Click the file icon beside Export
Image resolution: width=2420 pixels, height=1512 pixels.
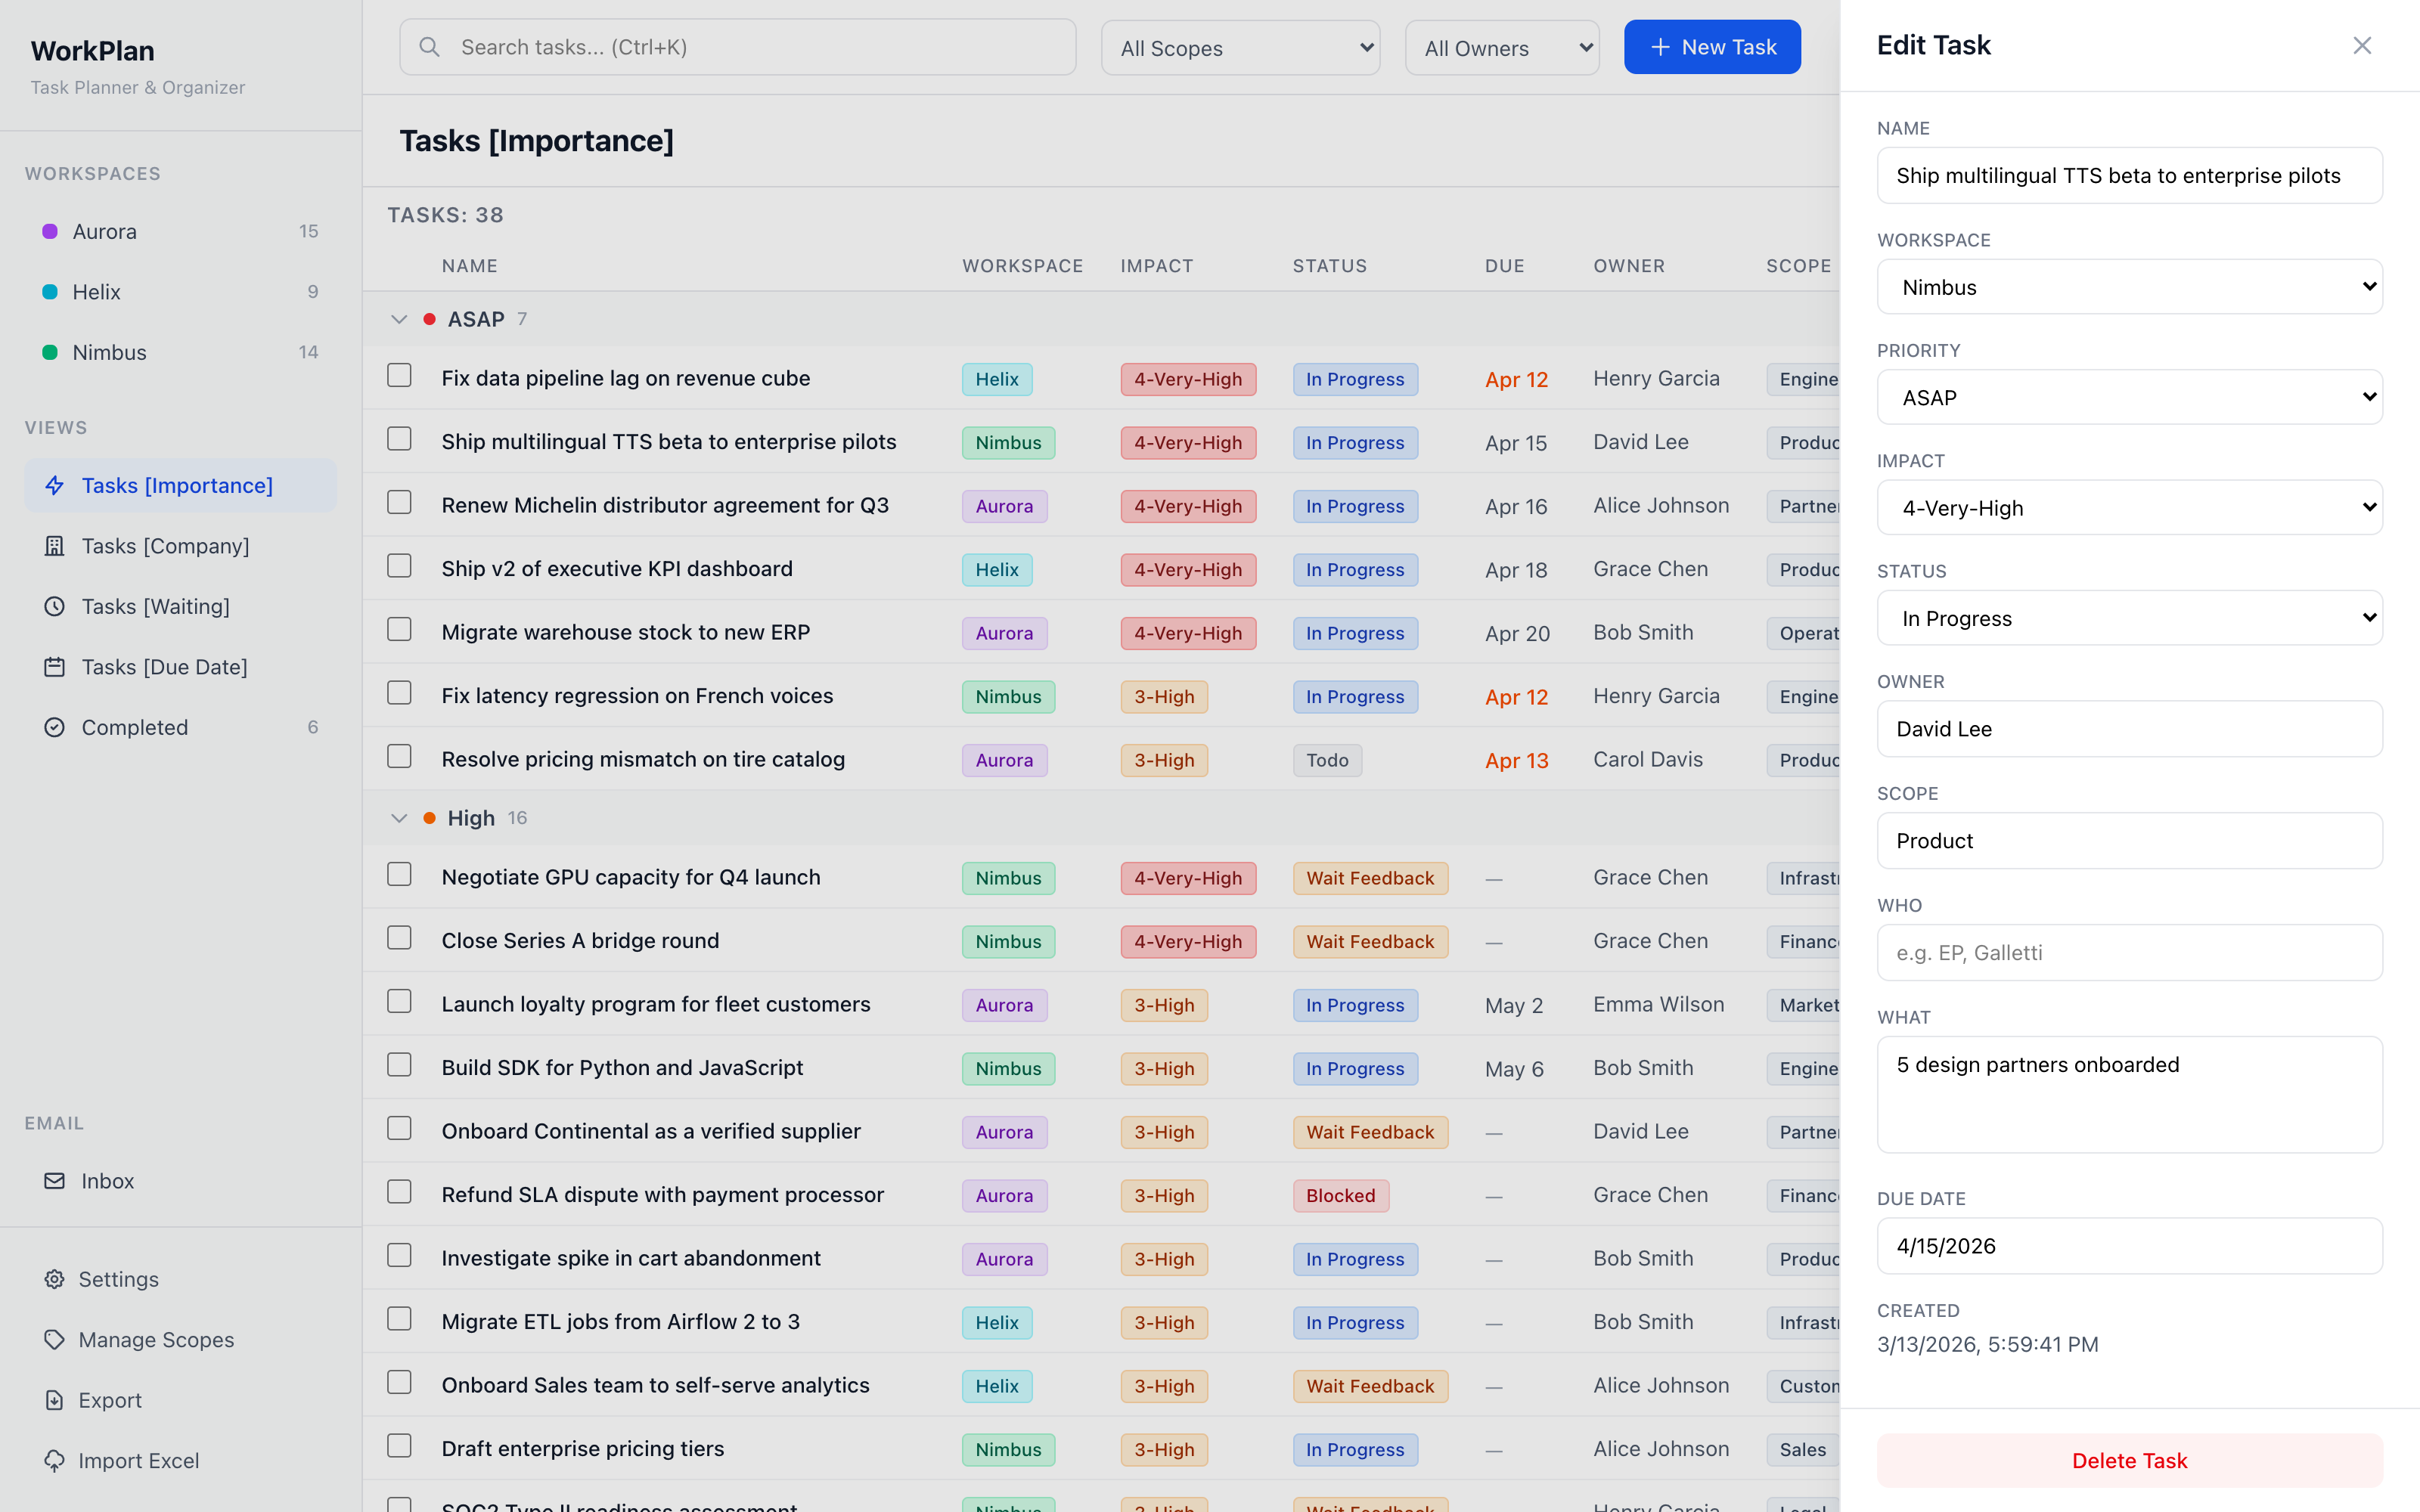[54, 1400]
